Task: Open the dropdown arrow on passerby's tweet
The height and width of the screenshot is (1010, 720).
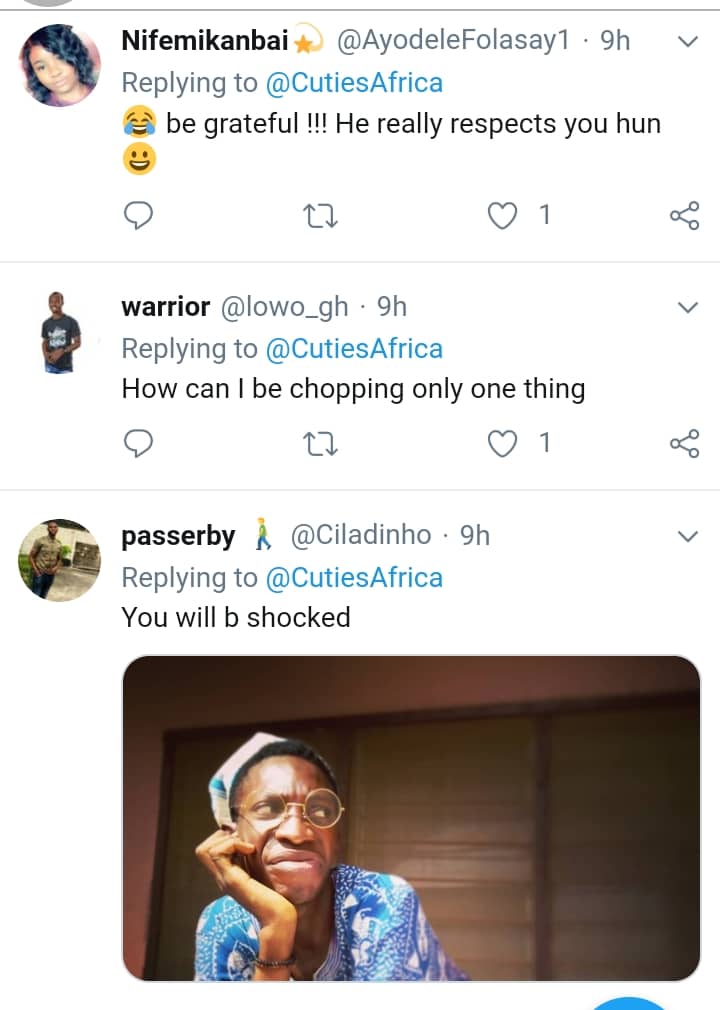Action: [687, 537]
